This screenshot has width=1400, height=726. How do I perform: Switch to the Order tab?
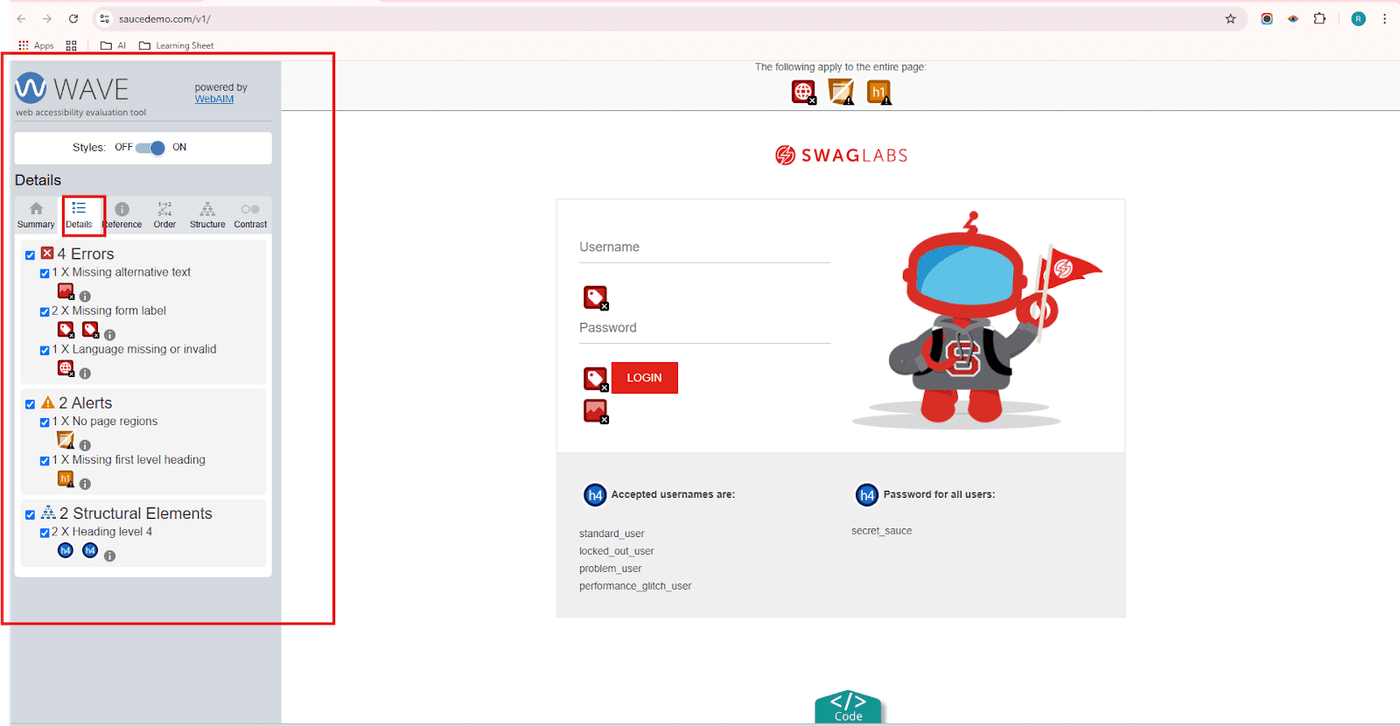pyautogui.click(x=165, y=215)
